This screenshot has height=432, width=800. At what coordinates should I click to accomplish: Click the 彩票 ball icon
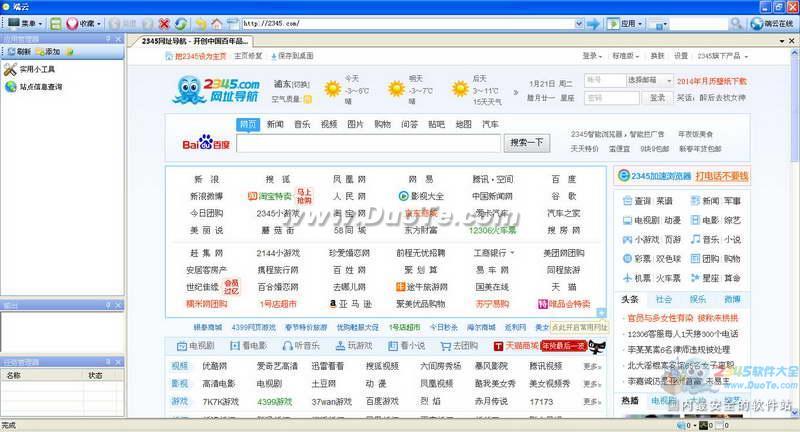coord(627,259)
